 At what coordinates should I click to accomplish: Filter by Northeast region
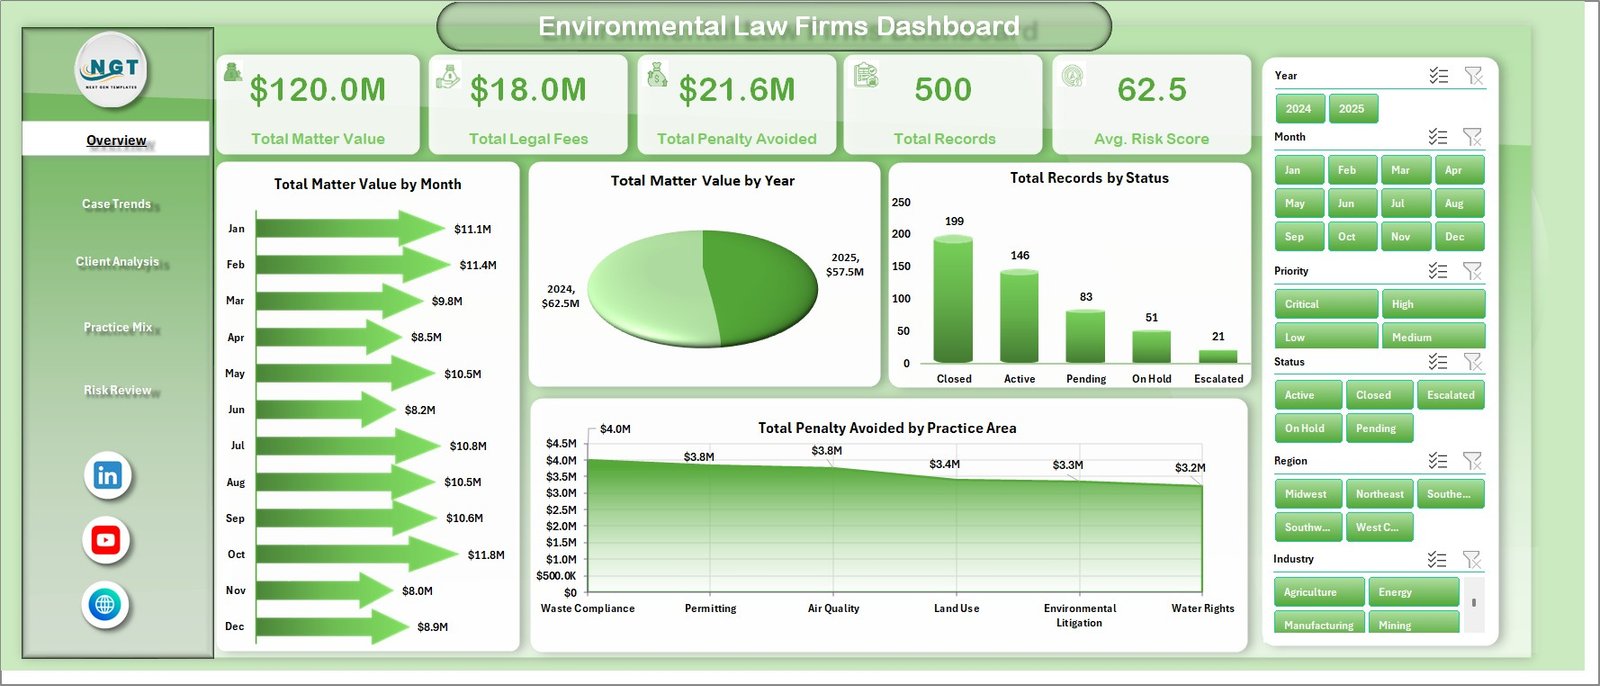[x=1379, y=494]
